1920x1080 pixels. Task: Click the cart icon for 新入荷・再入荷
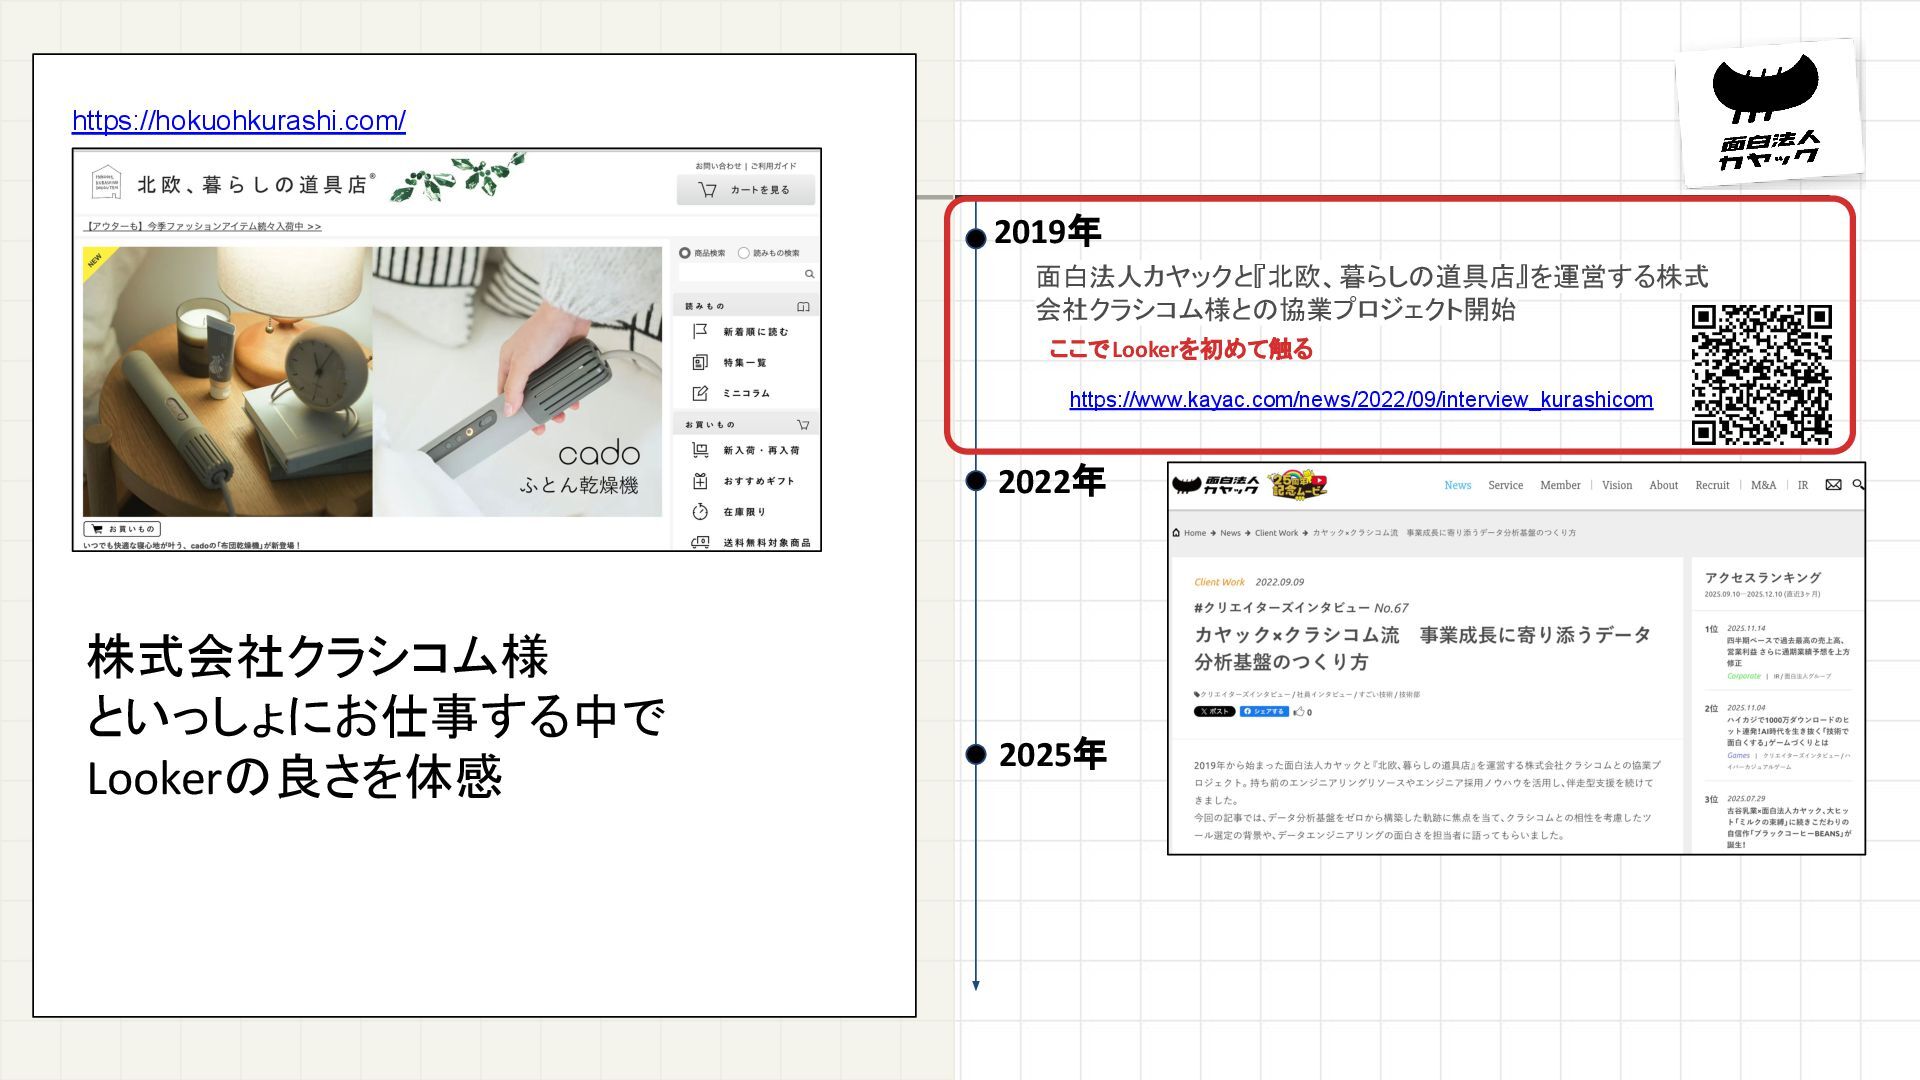point(700,450)
